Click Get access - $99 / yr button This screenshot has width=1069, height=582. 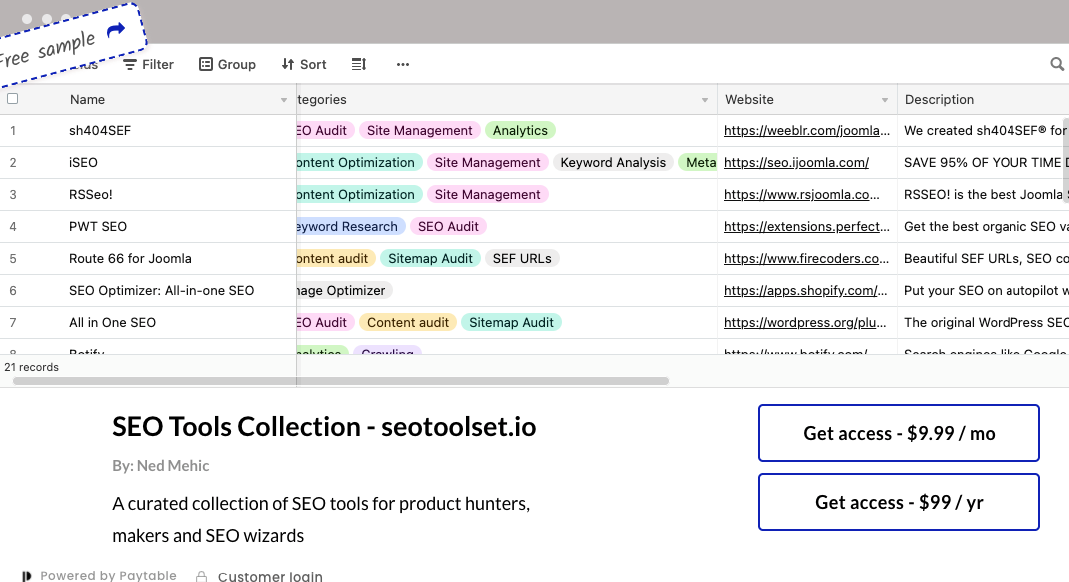click(899, 502)
